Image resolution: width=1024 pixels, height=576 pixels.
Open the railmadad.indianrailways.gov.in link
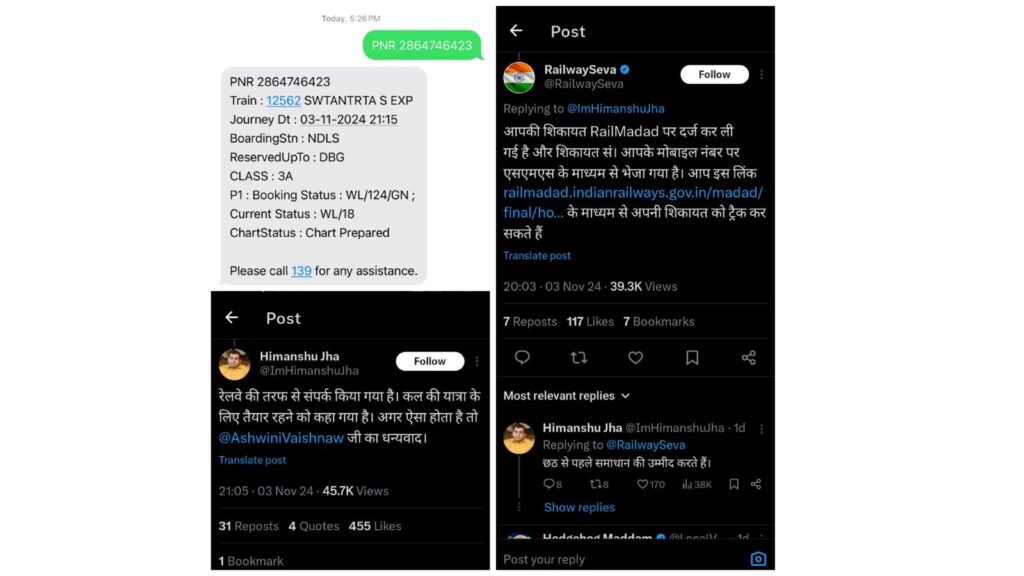(x=632, y=192)
